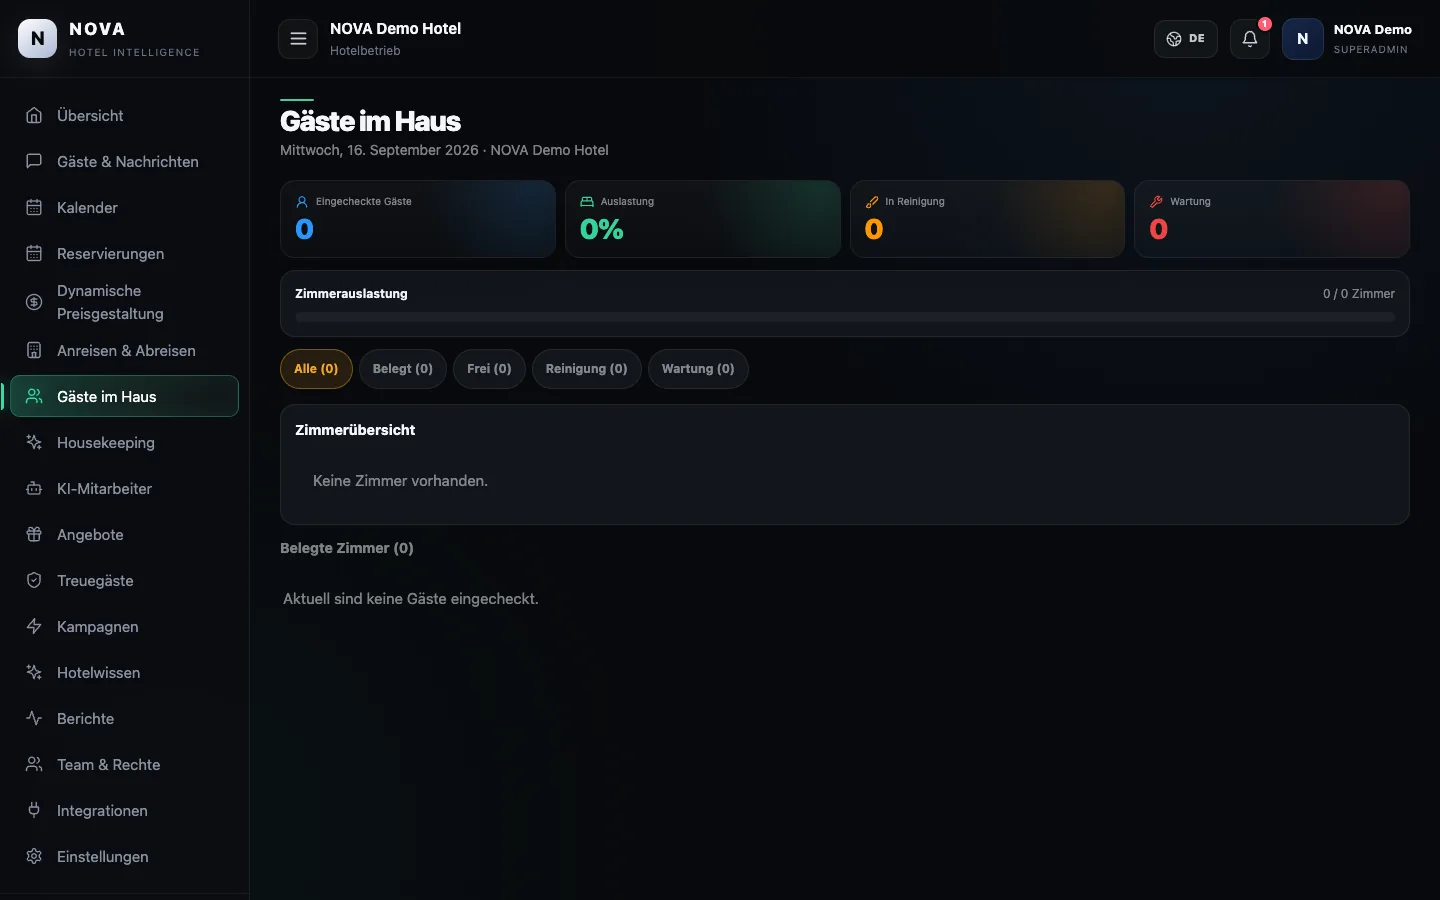This screenshot has height=900, width=1440.
Task: Select the Belegt (0) filter chip
Action: (x=403, y=369)
